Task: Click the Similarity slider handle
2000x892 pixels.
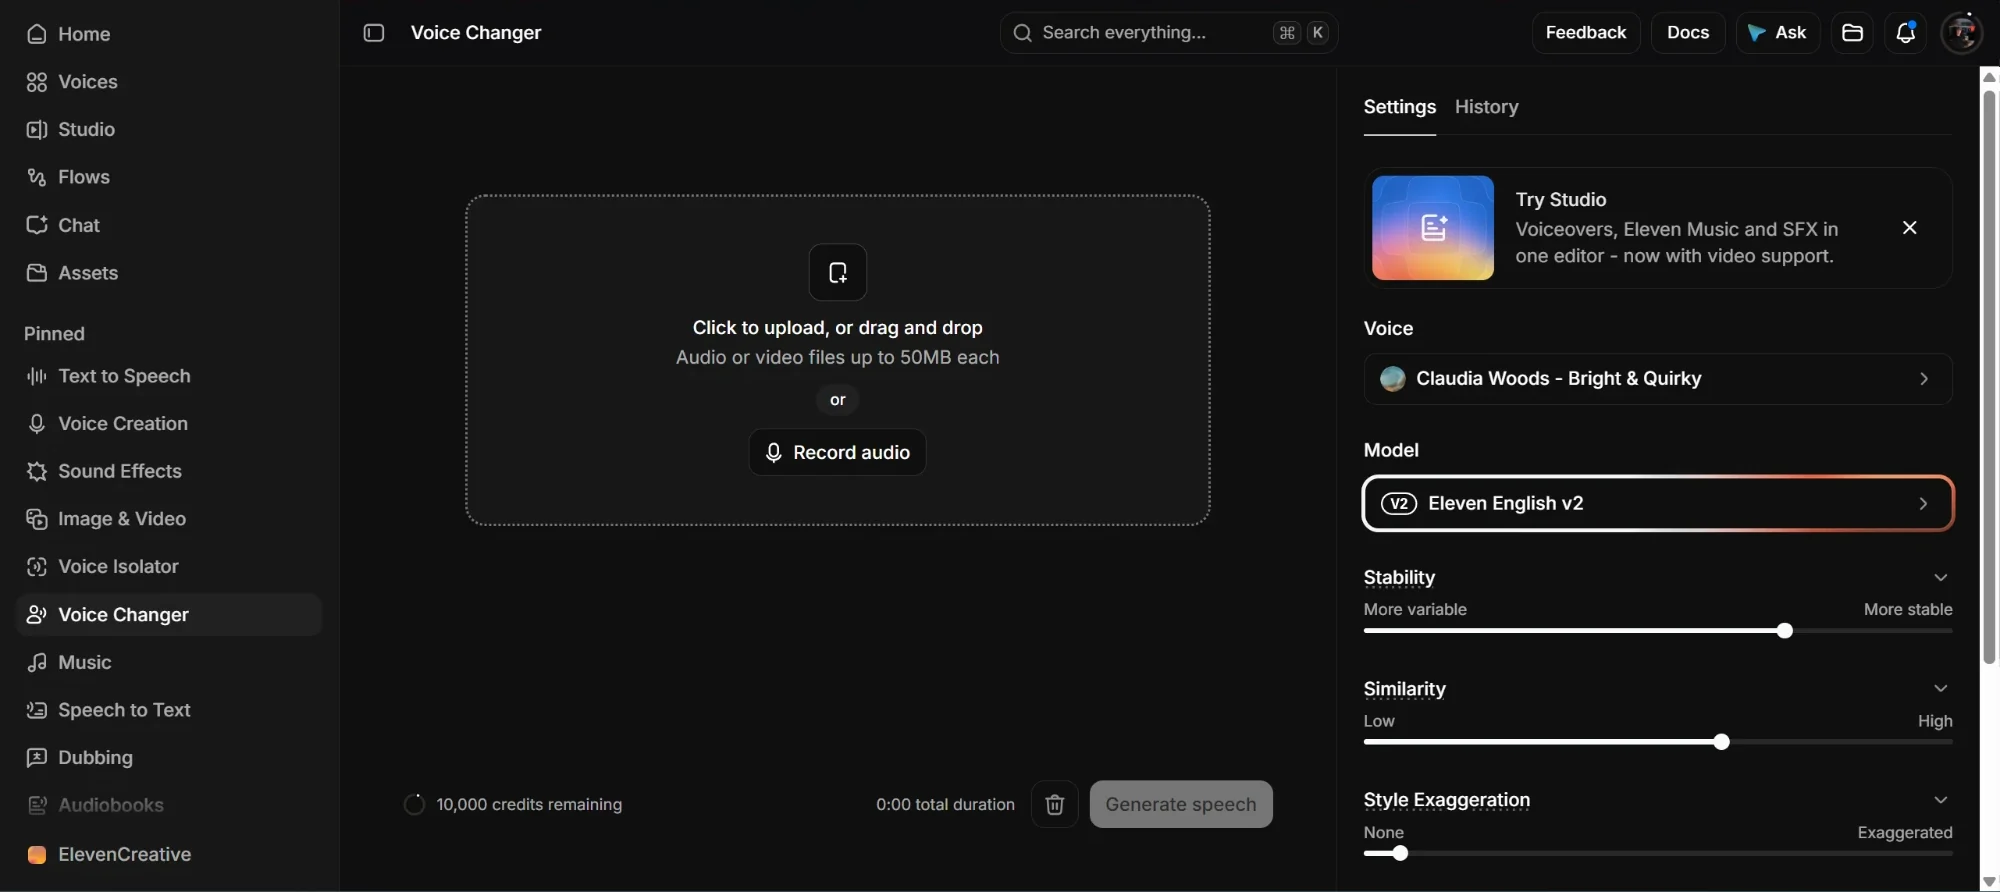Action: (x=1721, y=742)
